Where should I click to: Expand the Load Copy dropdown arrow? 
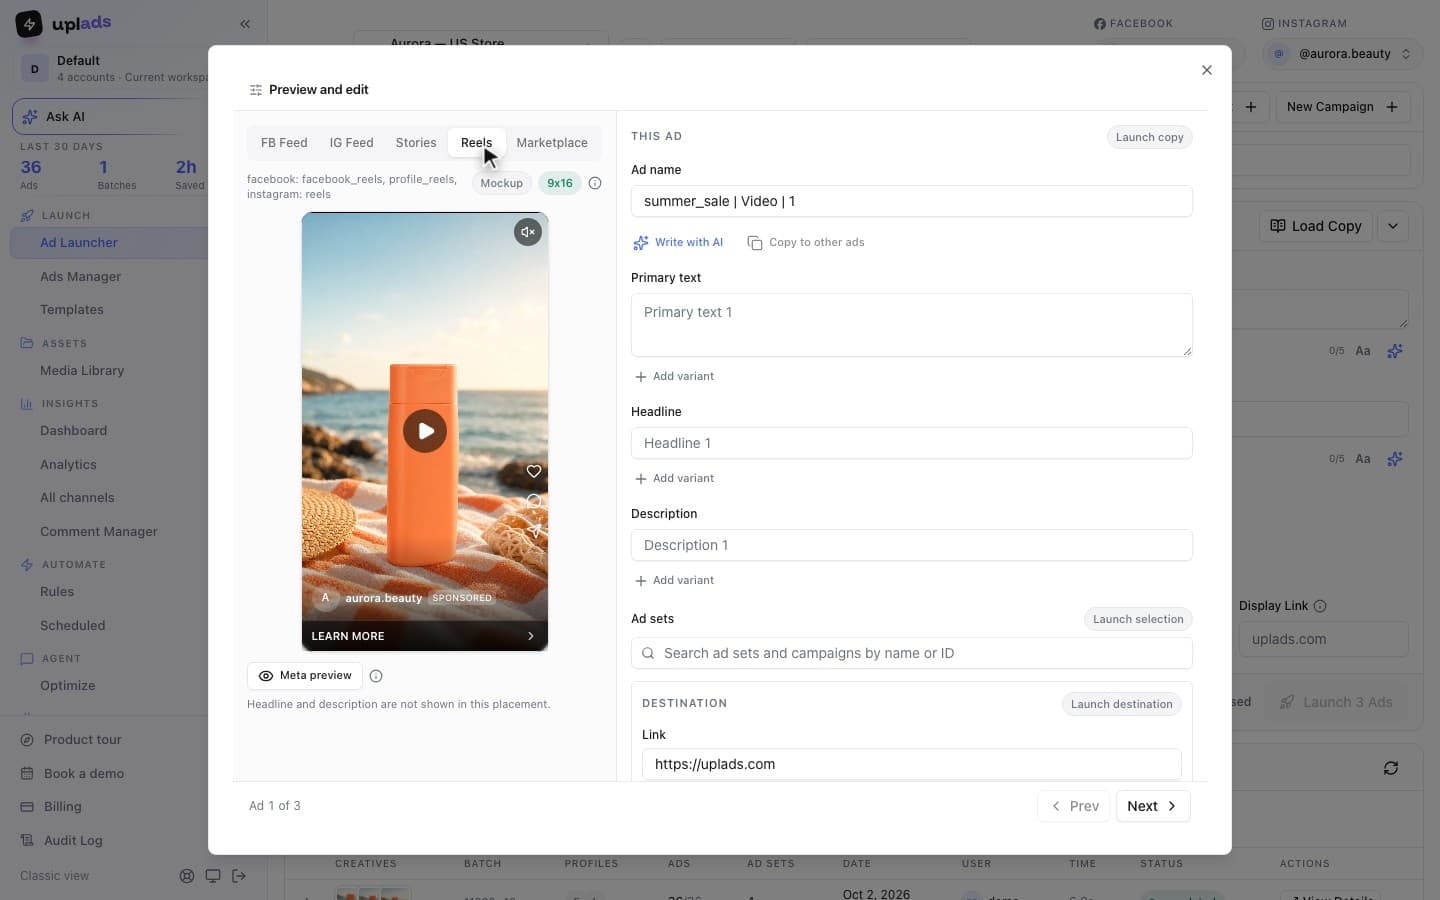[1393, 226]
